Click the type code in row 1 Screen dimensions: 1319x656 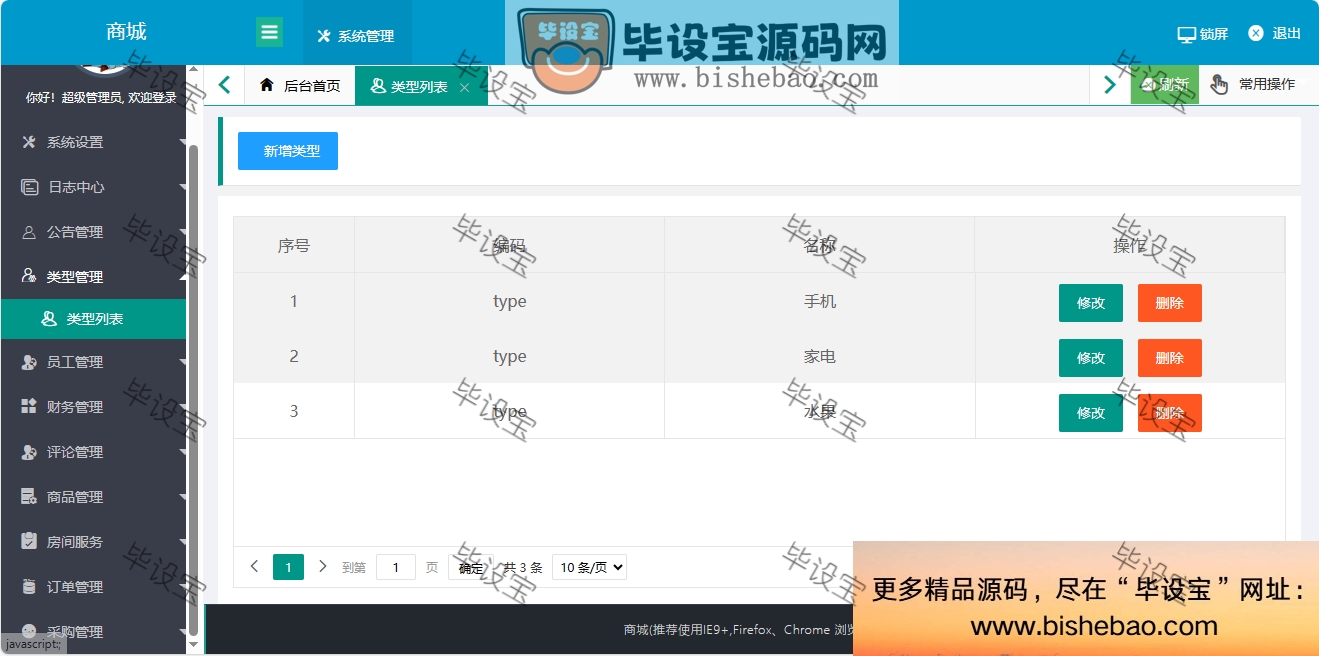point(510,301)
